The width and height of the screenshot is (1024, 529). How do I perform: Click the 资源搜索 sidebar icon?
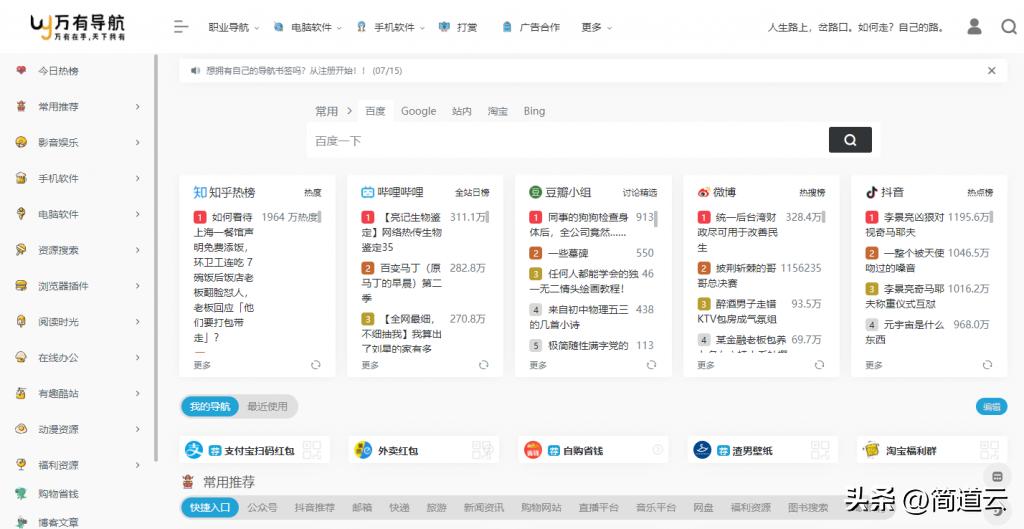pos(22,249)
